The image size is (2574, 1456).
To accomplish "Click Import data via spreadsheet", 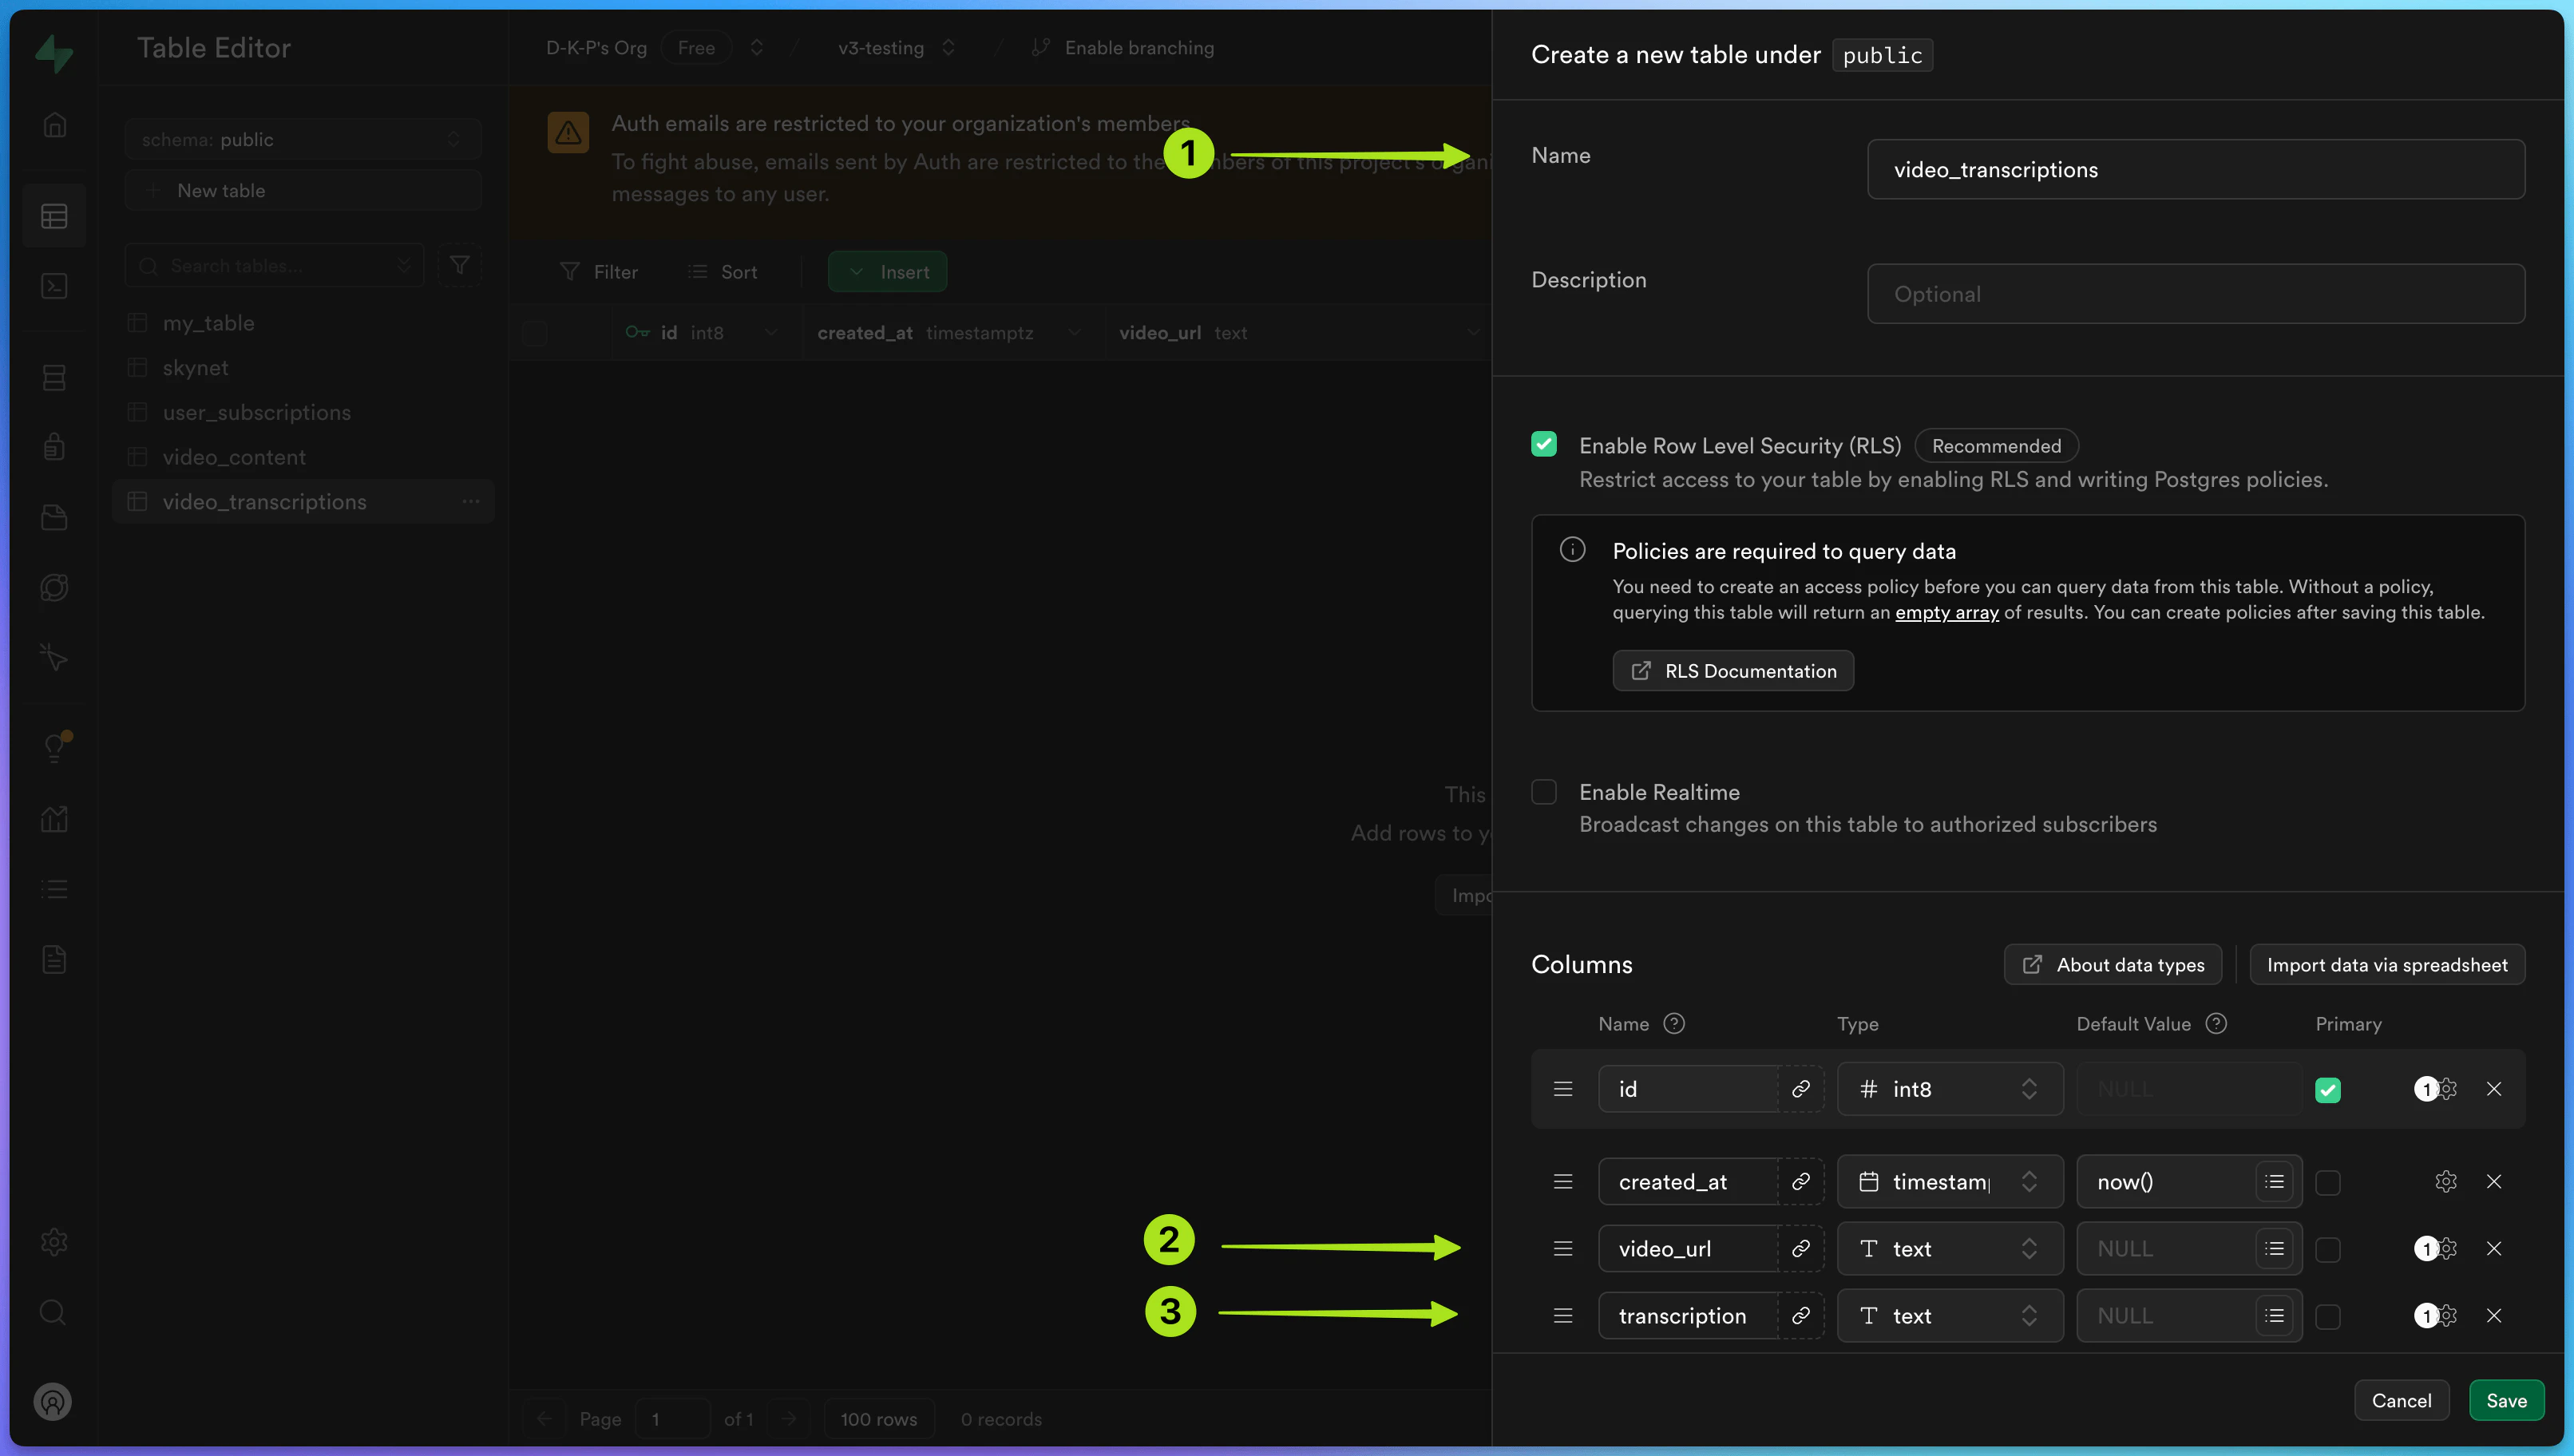I will 2386,964.
